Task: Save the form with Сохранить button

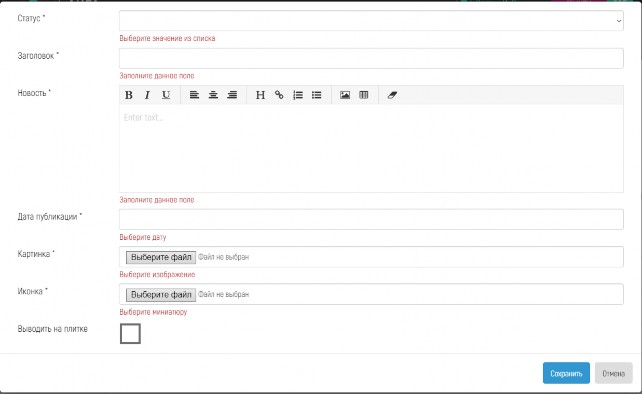Action: pos(566,373)
